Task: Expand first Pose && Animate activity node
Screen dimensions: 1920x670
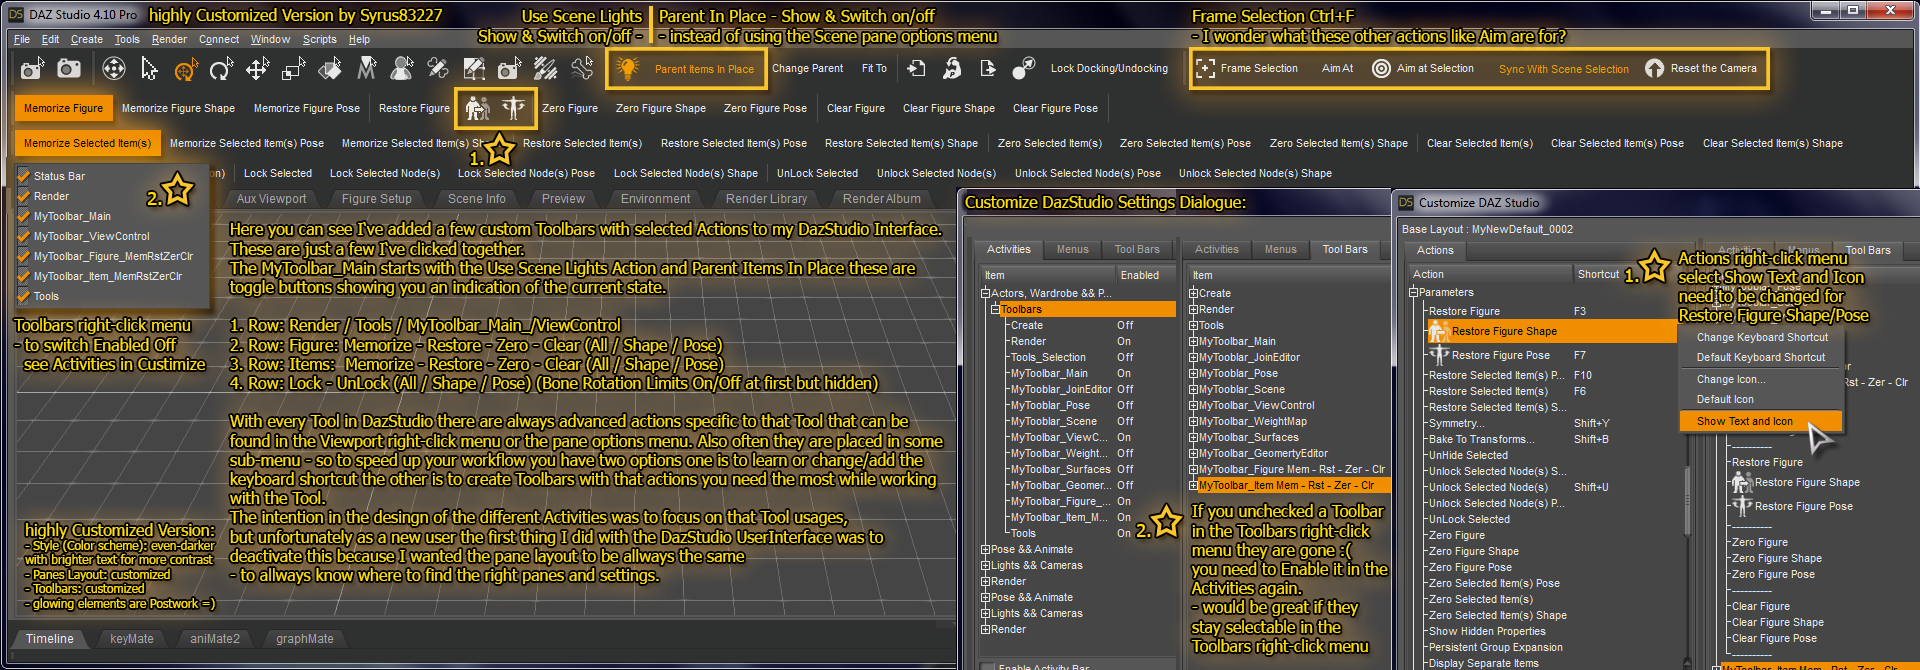Action: click(985, 549)
